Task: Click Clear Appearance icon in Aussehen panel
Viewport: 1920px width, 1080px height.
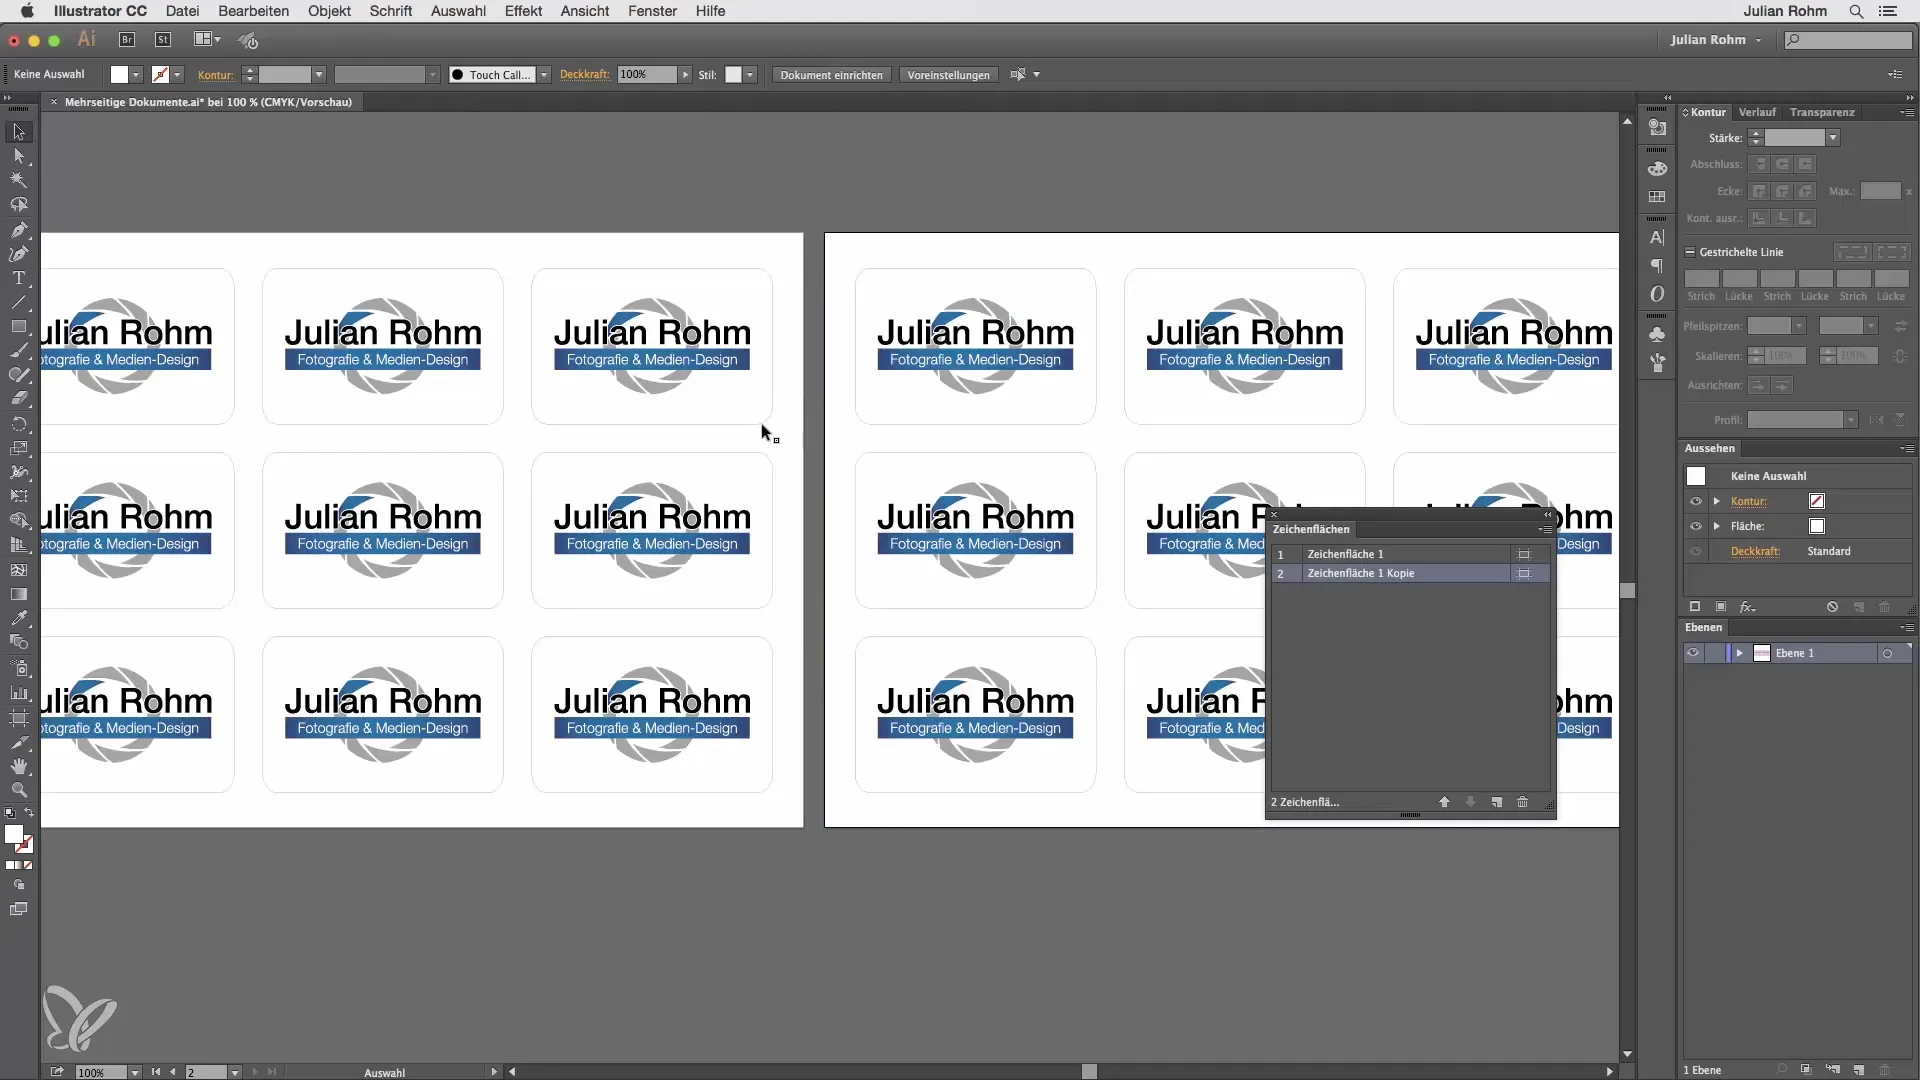Action: pos(1832,607)
